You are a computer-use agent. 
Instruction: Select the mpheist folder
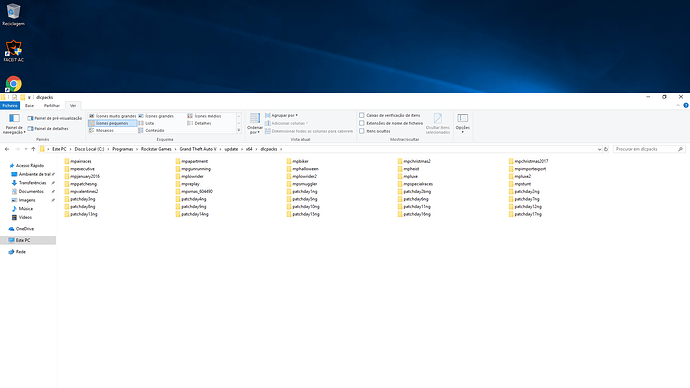point(408,169)
